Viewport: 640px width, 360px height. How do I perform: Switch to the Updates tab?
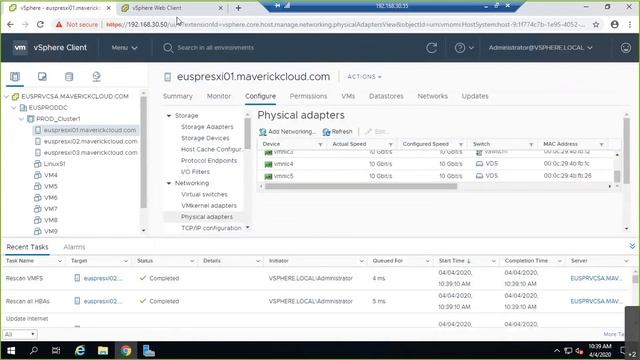(x=475, y=96)
